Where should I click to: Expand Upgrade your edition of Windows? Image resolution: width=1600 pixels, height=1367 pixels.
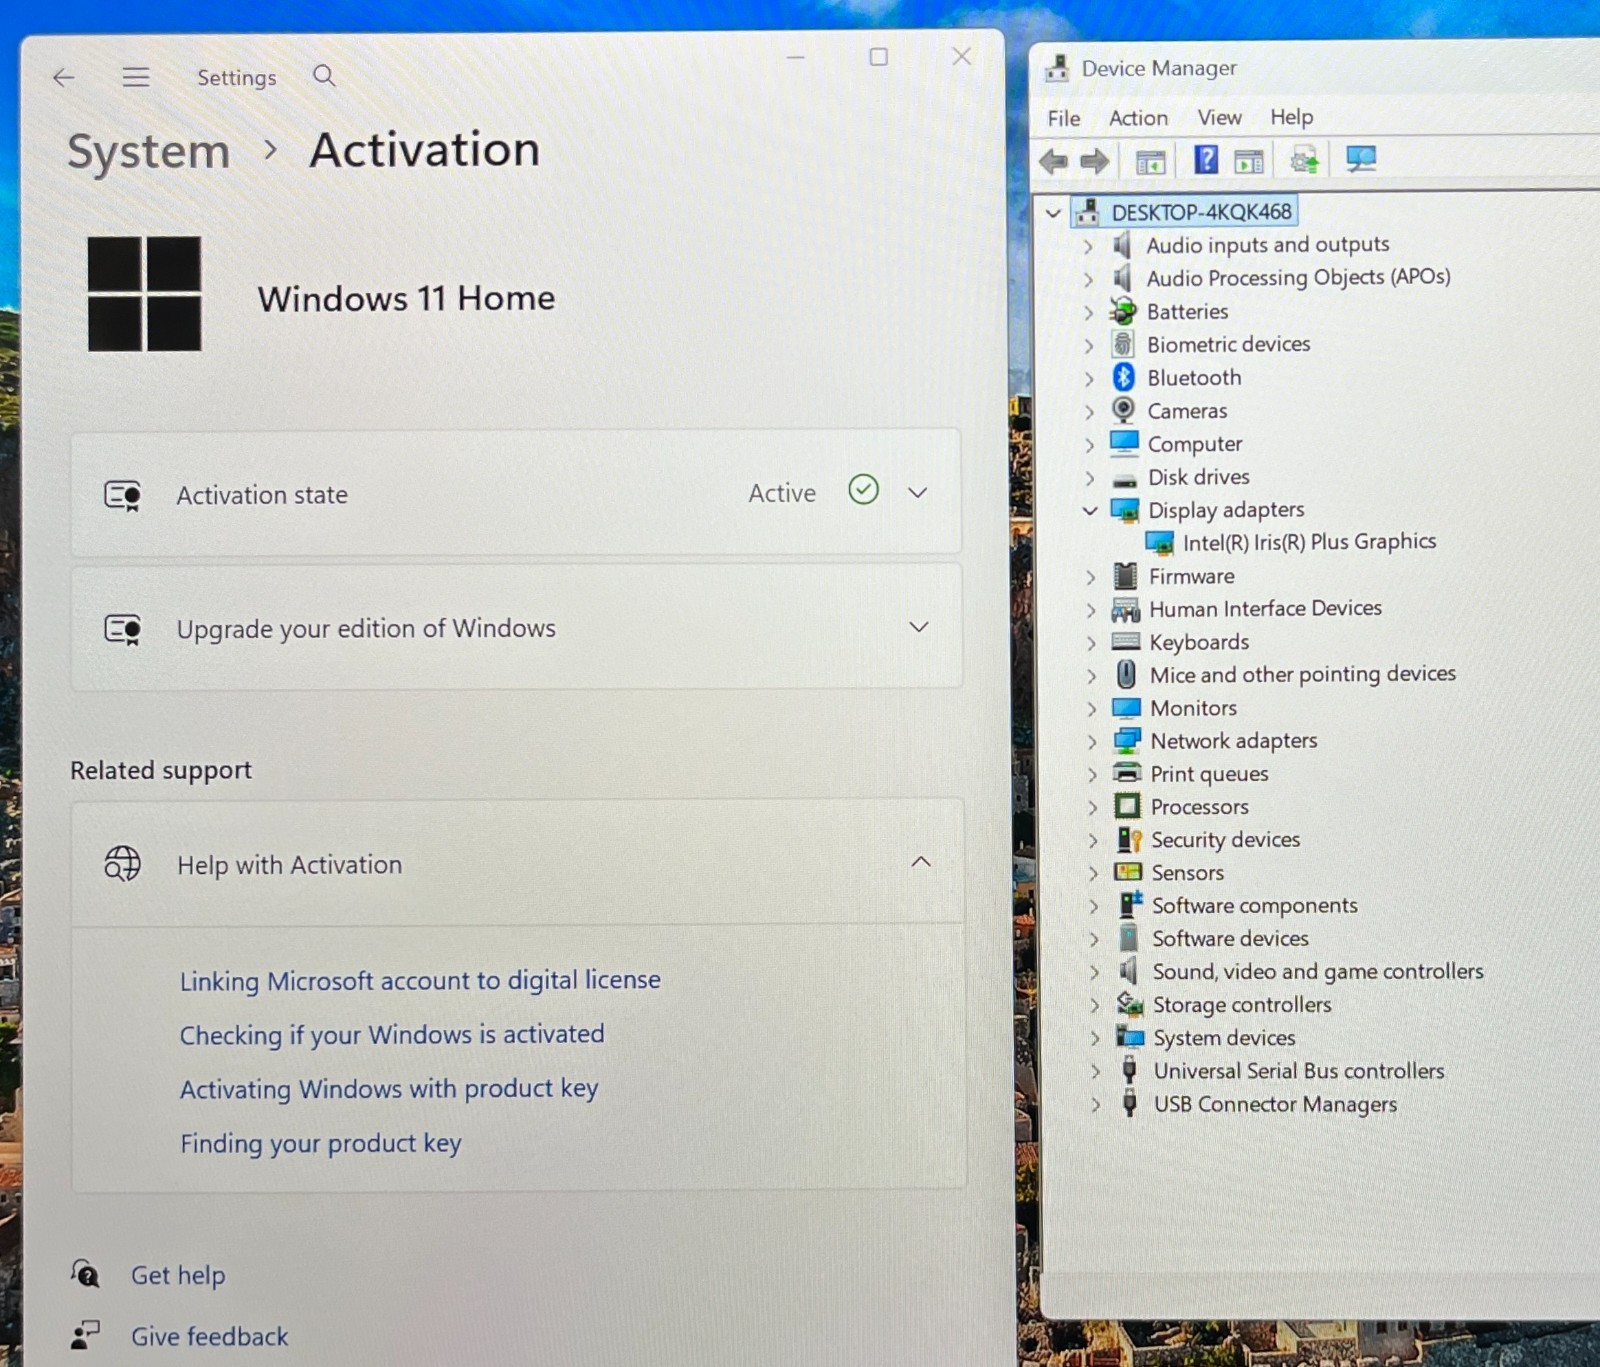click(x=919, y=627)
